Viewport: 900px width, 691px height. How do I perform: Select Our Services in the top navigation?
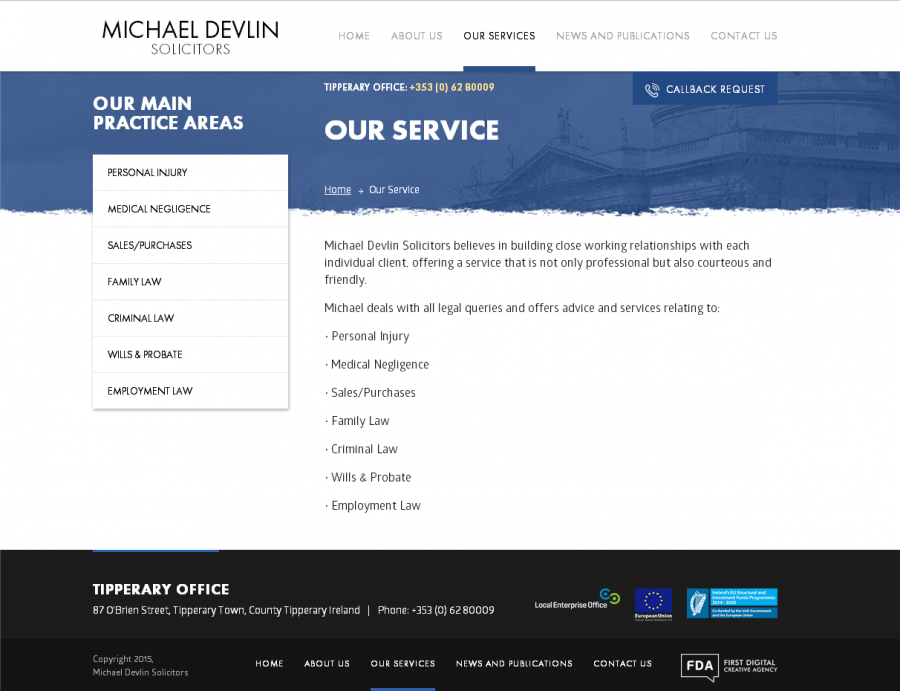[x=499, y=36]
